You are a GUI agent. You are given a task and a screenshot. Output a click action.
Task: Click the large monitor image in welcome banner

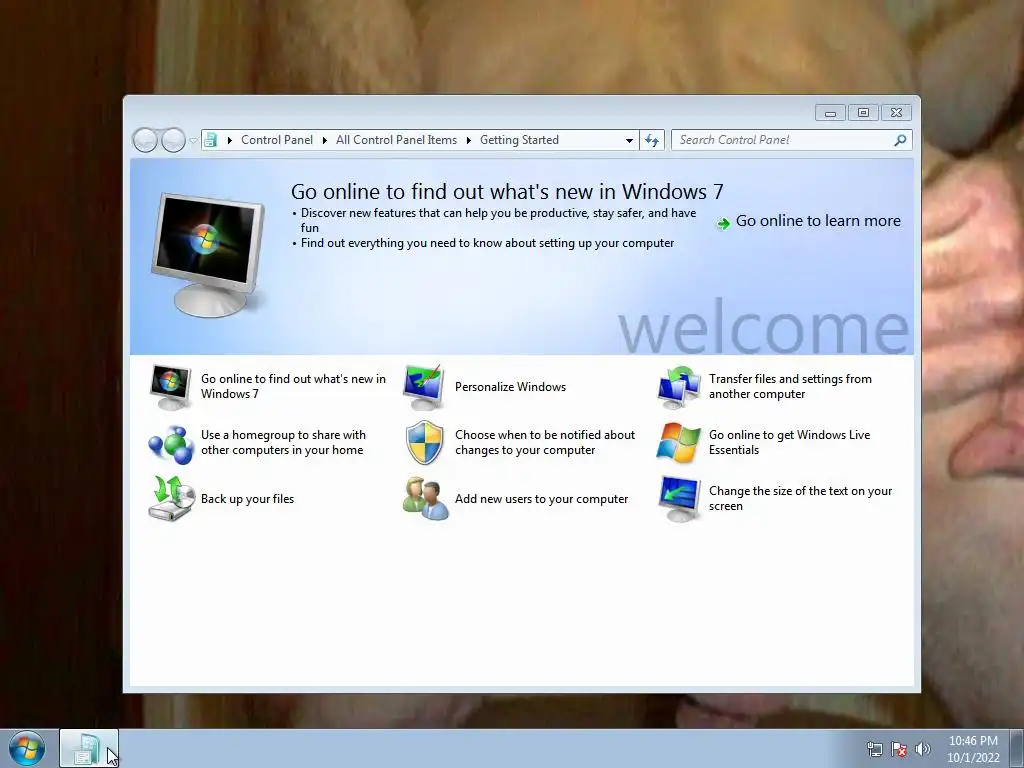(x=208, y=255)
